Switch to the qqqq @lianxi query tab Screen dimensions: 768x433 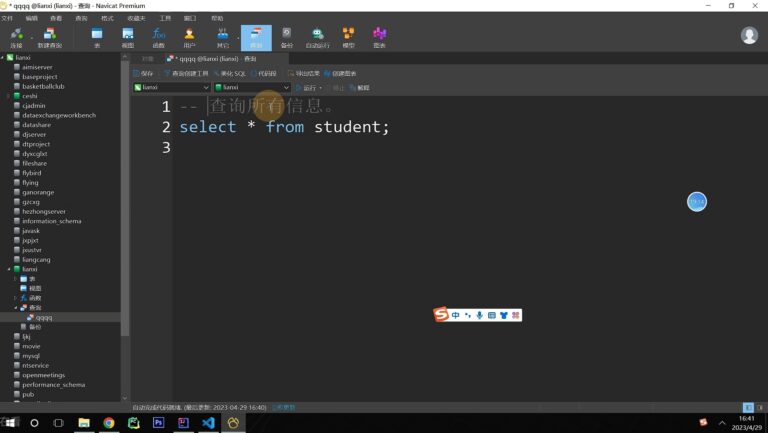click(x=216, y=59)
